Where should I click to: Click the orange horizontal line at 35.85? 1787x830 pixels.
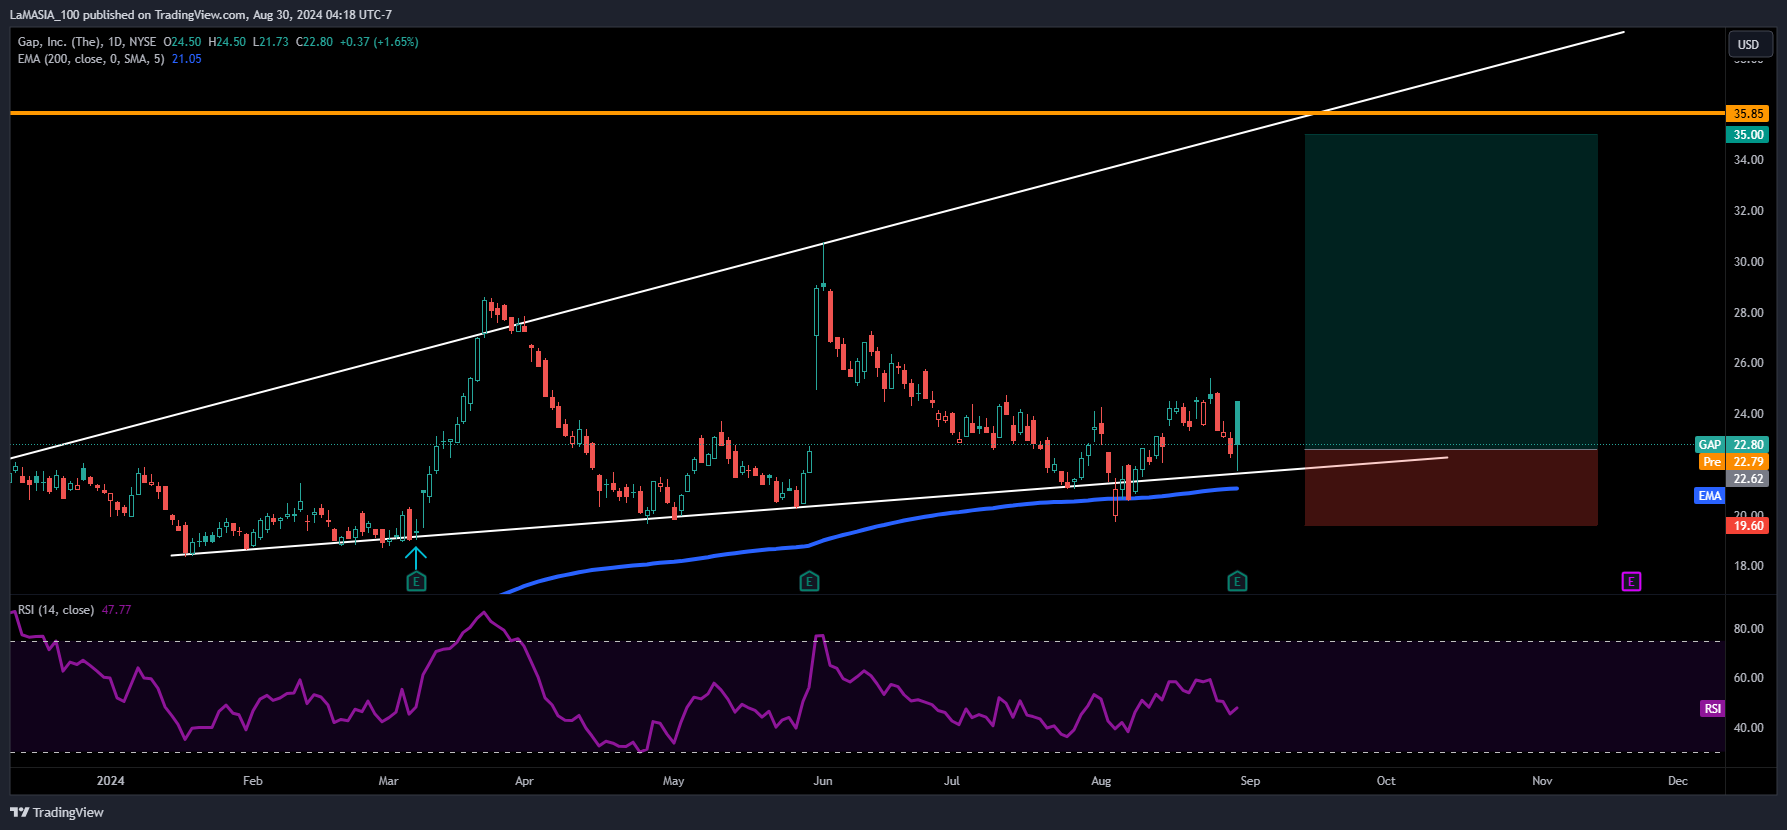867,113
